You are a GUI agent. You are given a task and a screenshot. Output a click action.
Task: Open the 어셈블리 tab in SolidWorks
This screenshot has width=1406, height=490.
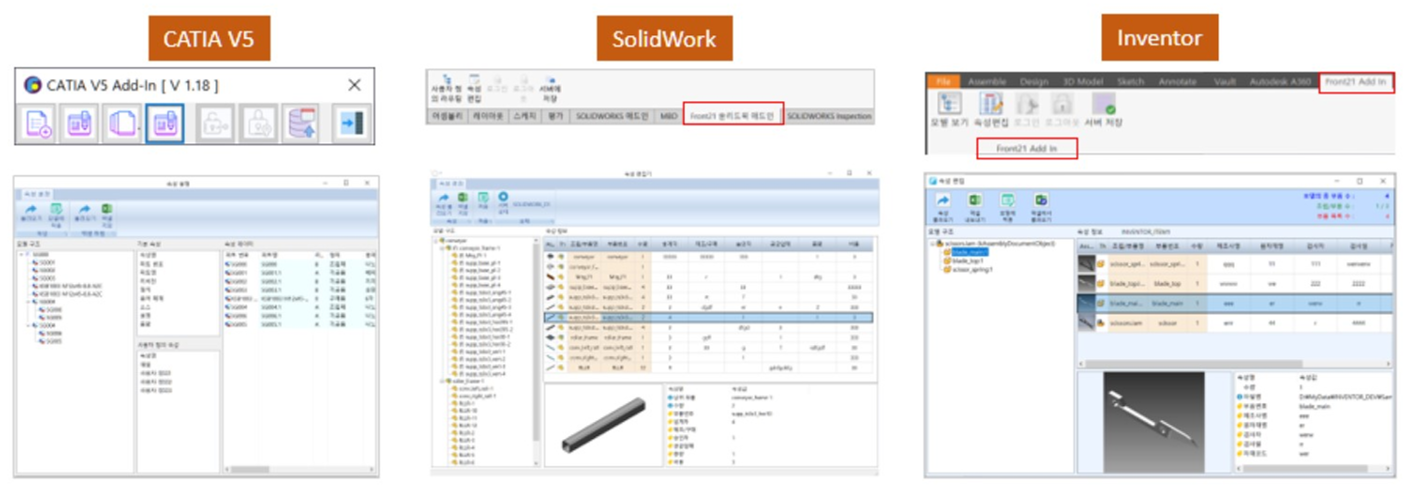pos(449,116)
